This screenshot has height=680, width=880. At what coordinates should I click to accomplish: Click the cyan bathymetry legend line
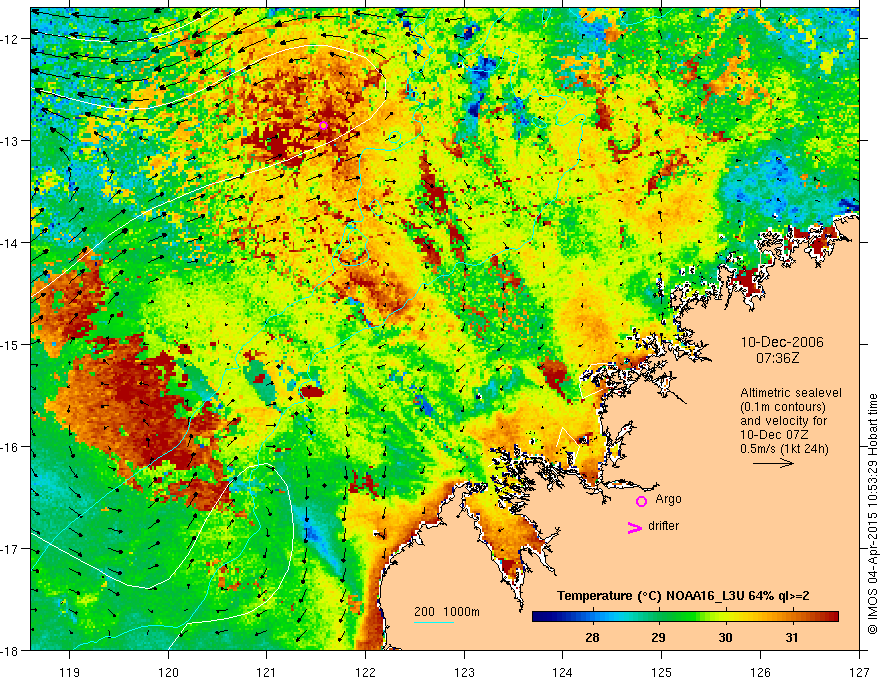pyautogui.click(x=433, y=622)
